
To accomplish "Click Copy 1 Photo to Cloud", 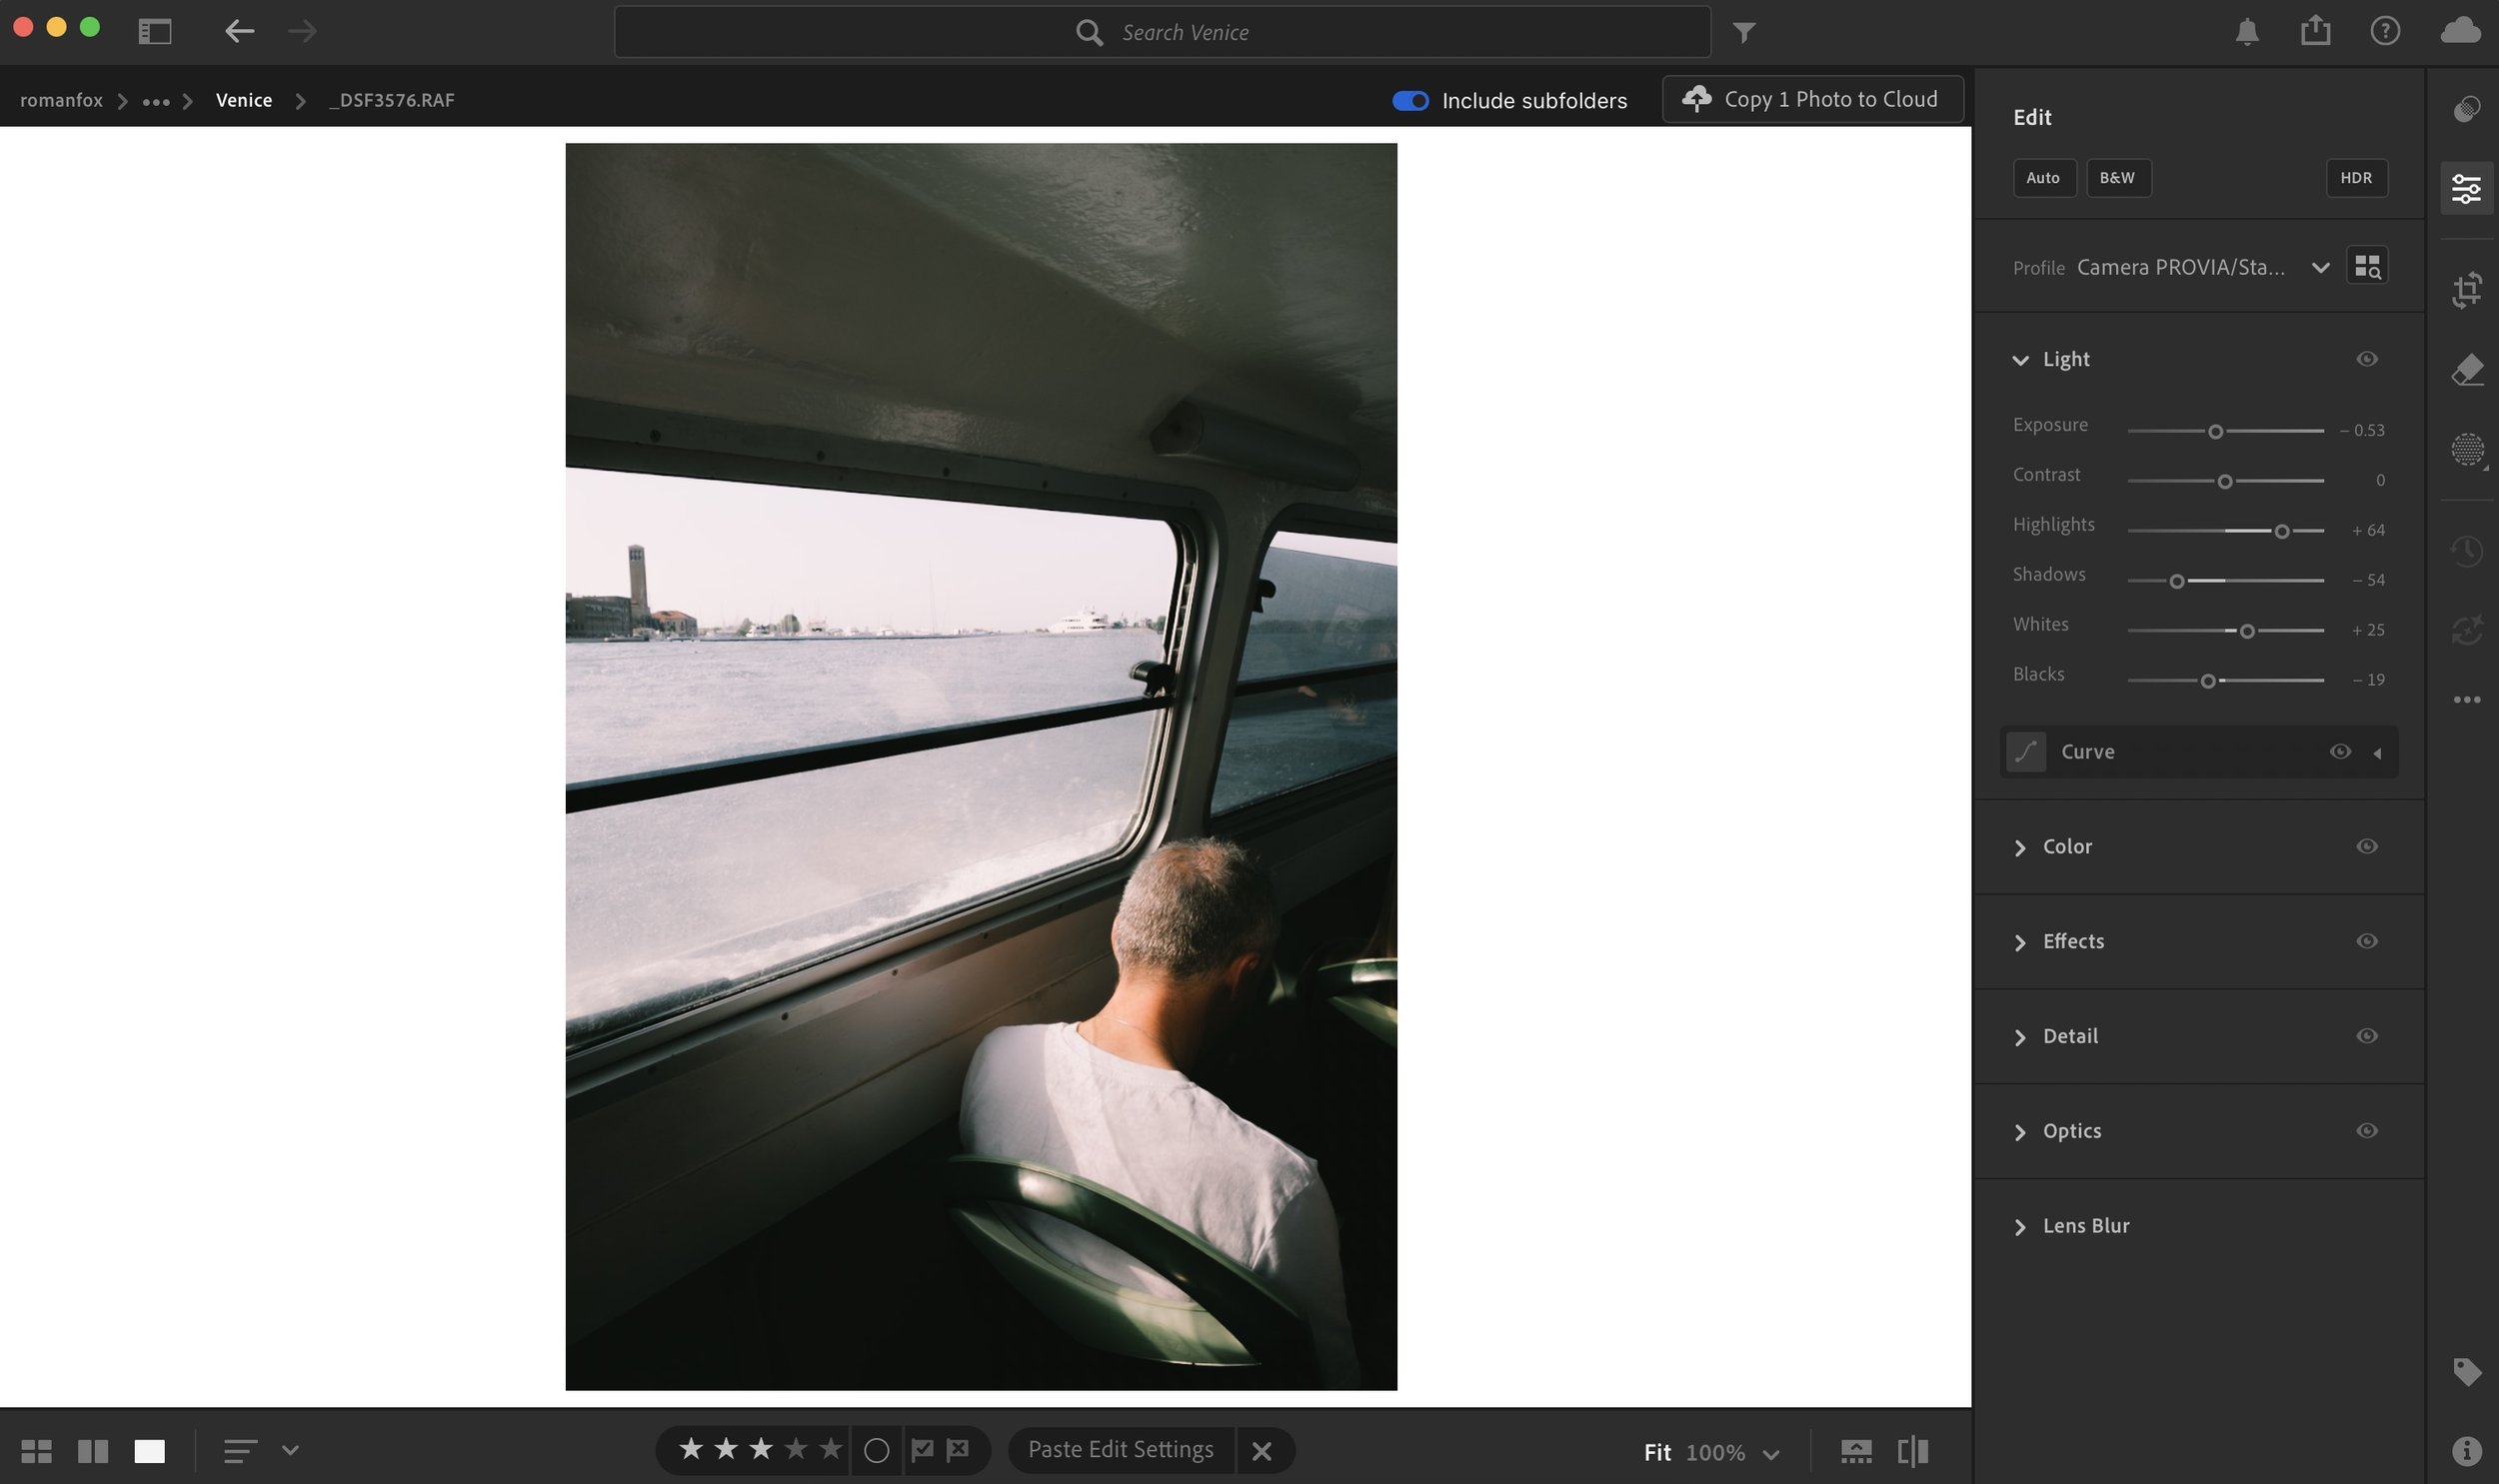I will tap(1812, 99).
